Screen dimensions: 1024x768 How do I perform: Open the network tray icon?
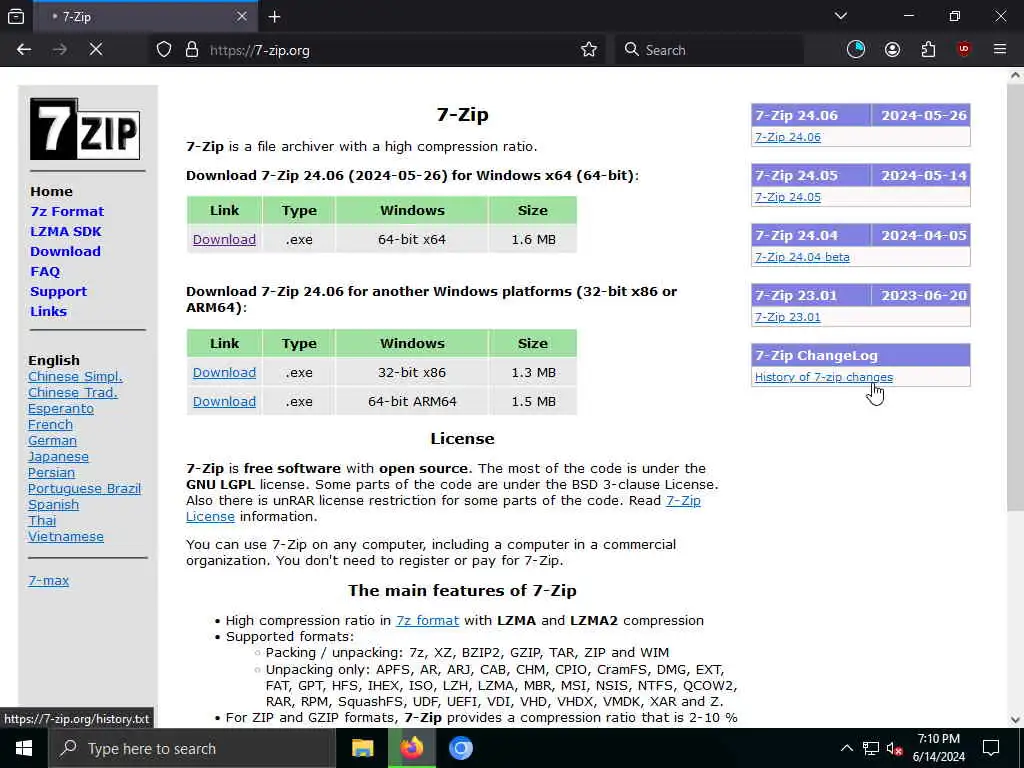tap(871, 748)
